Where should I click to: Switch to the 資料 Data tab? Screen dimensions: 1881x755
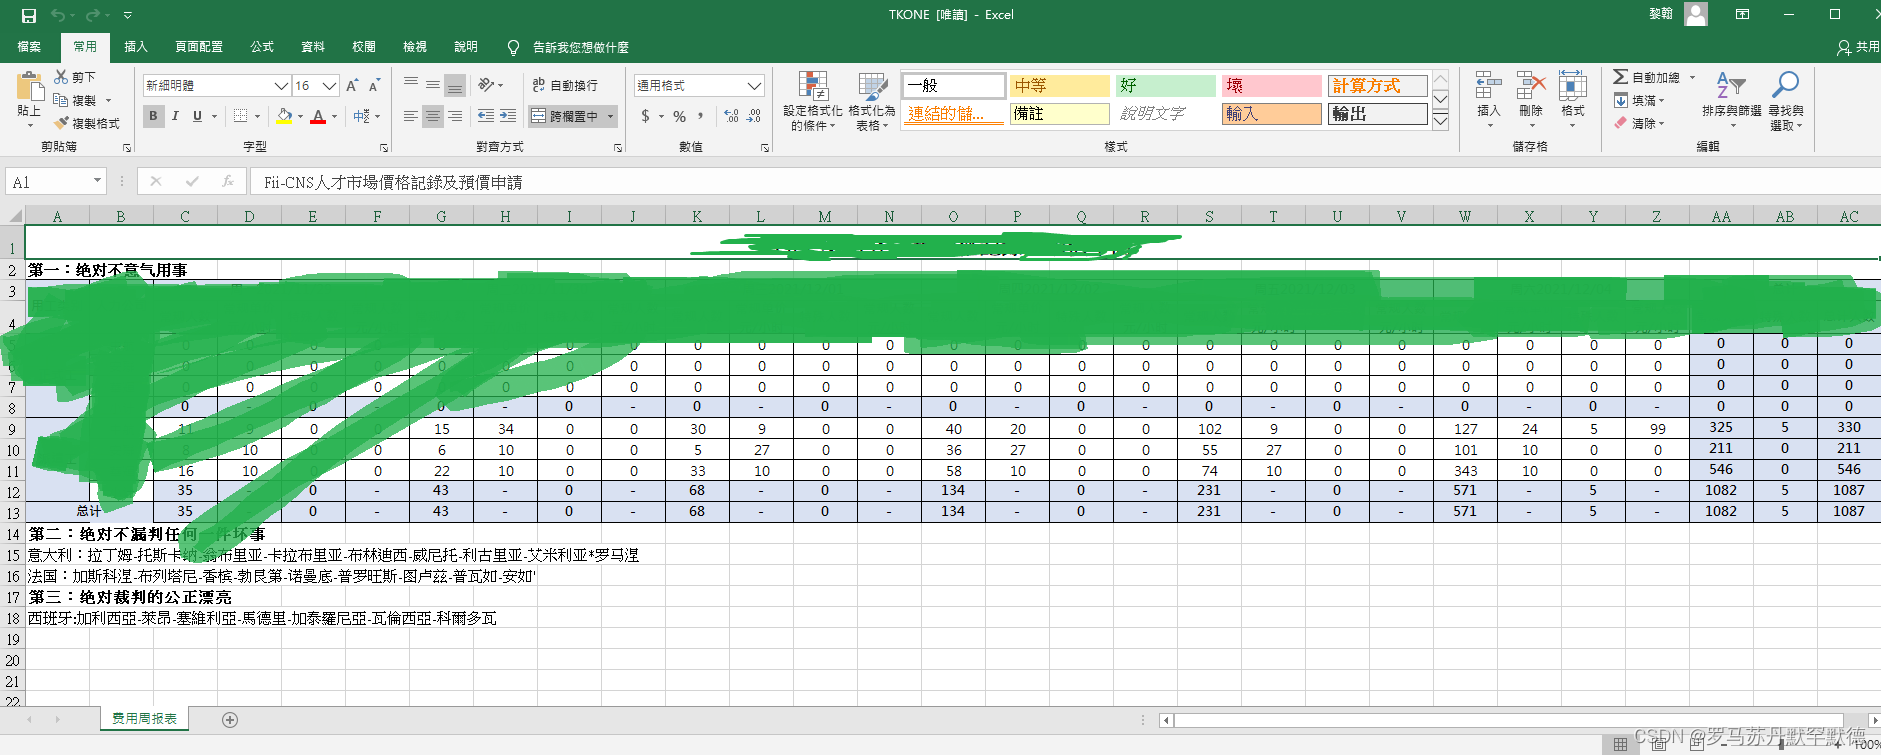click(x=313, y=47)
